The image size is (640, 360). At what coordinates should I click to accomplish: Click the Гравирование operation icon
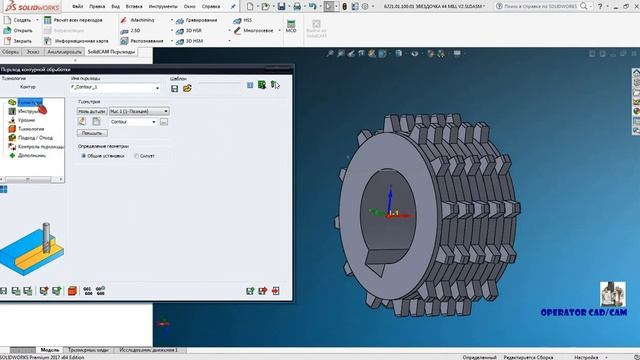click(180, 20)
